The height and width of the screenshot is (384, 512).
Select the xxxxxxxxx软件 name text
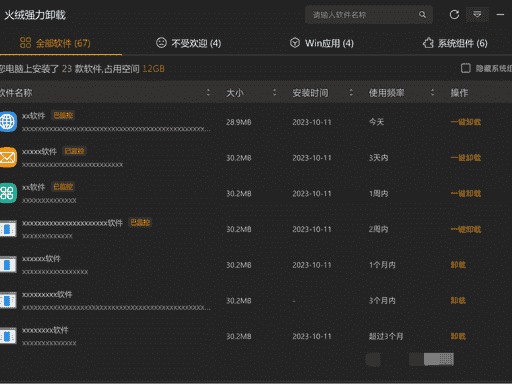(47, 294)
